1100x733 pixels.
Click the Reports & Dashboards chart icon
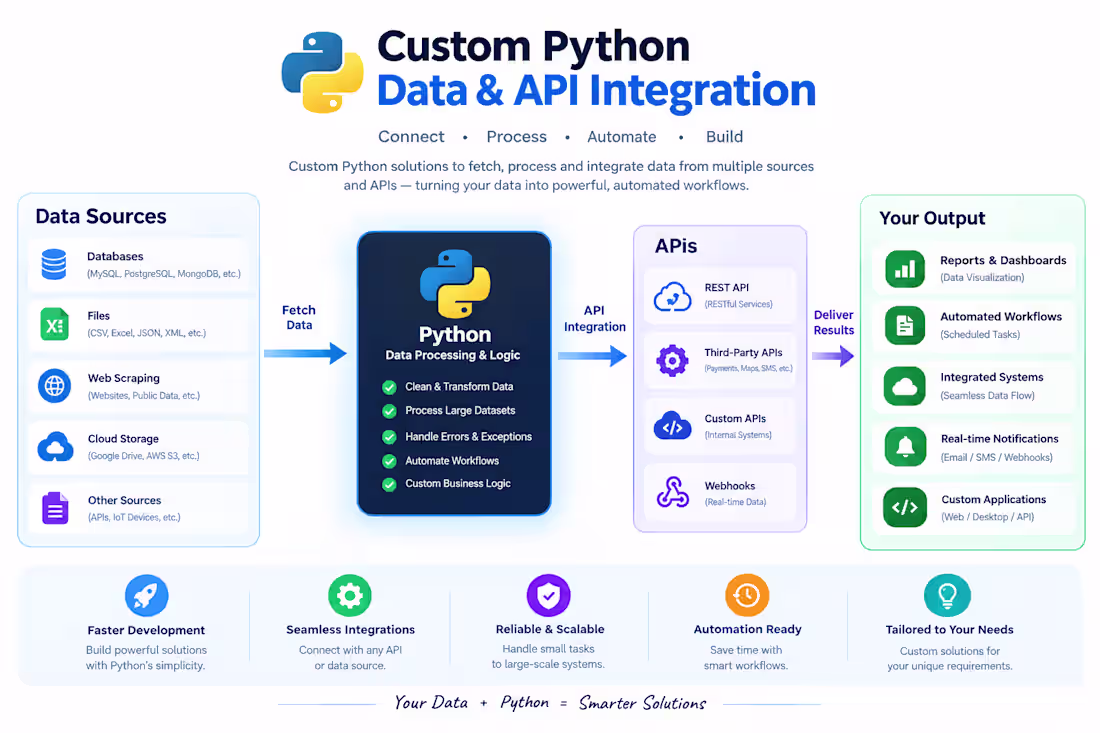[x=905, y=269]
